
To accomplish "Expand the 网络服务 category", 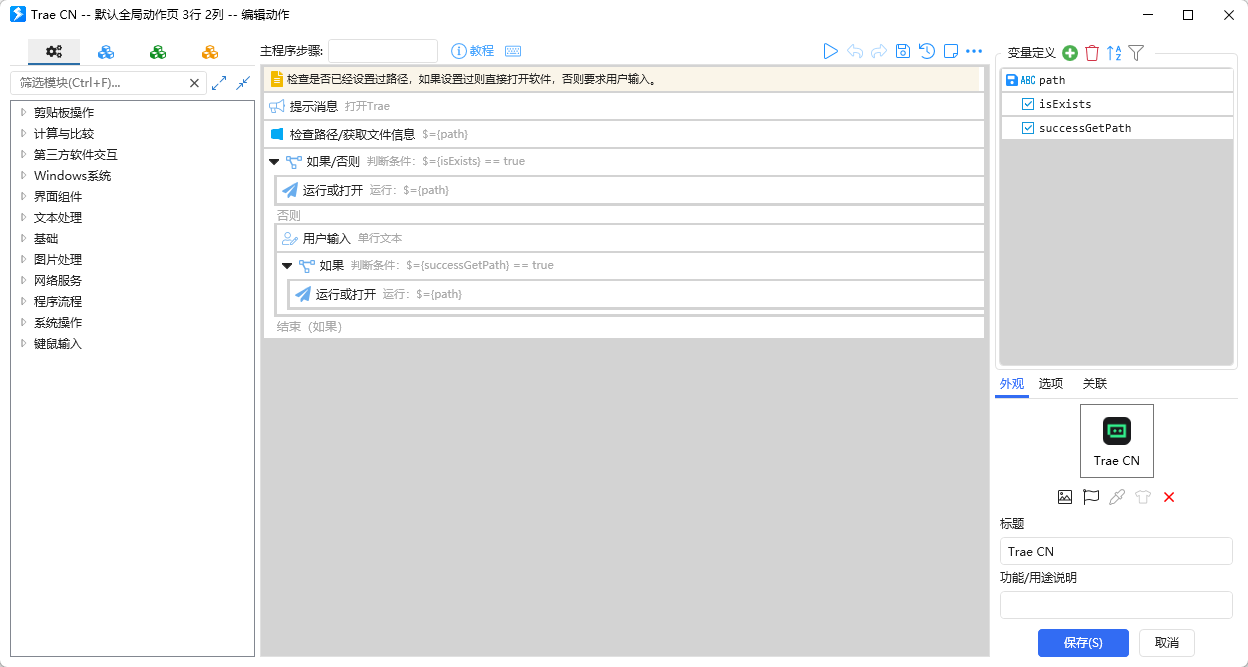I will point(24,280).
